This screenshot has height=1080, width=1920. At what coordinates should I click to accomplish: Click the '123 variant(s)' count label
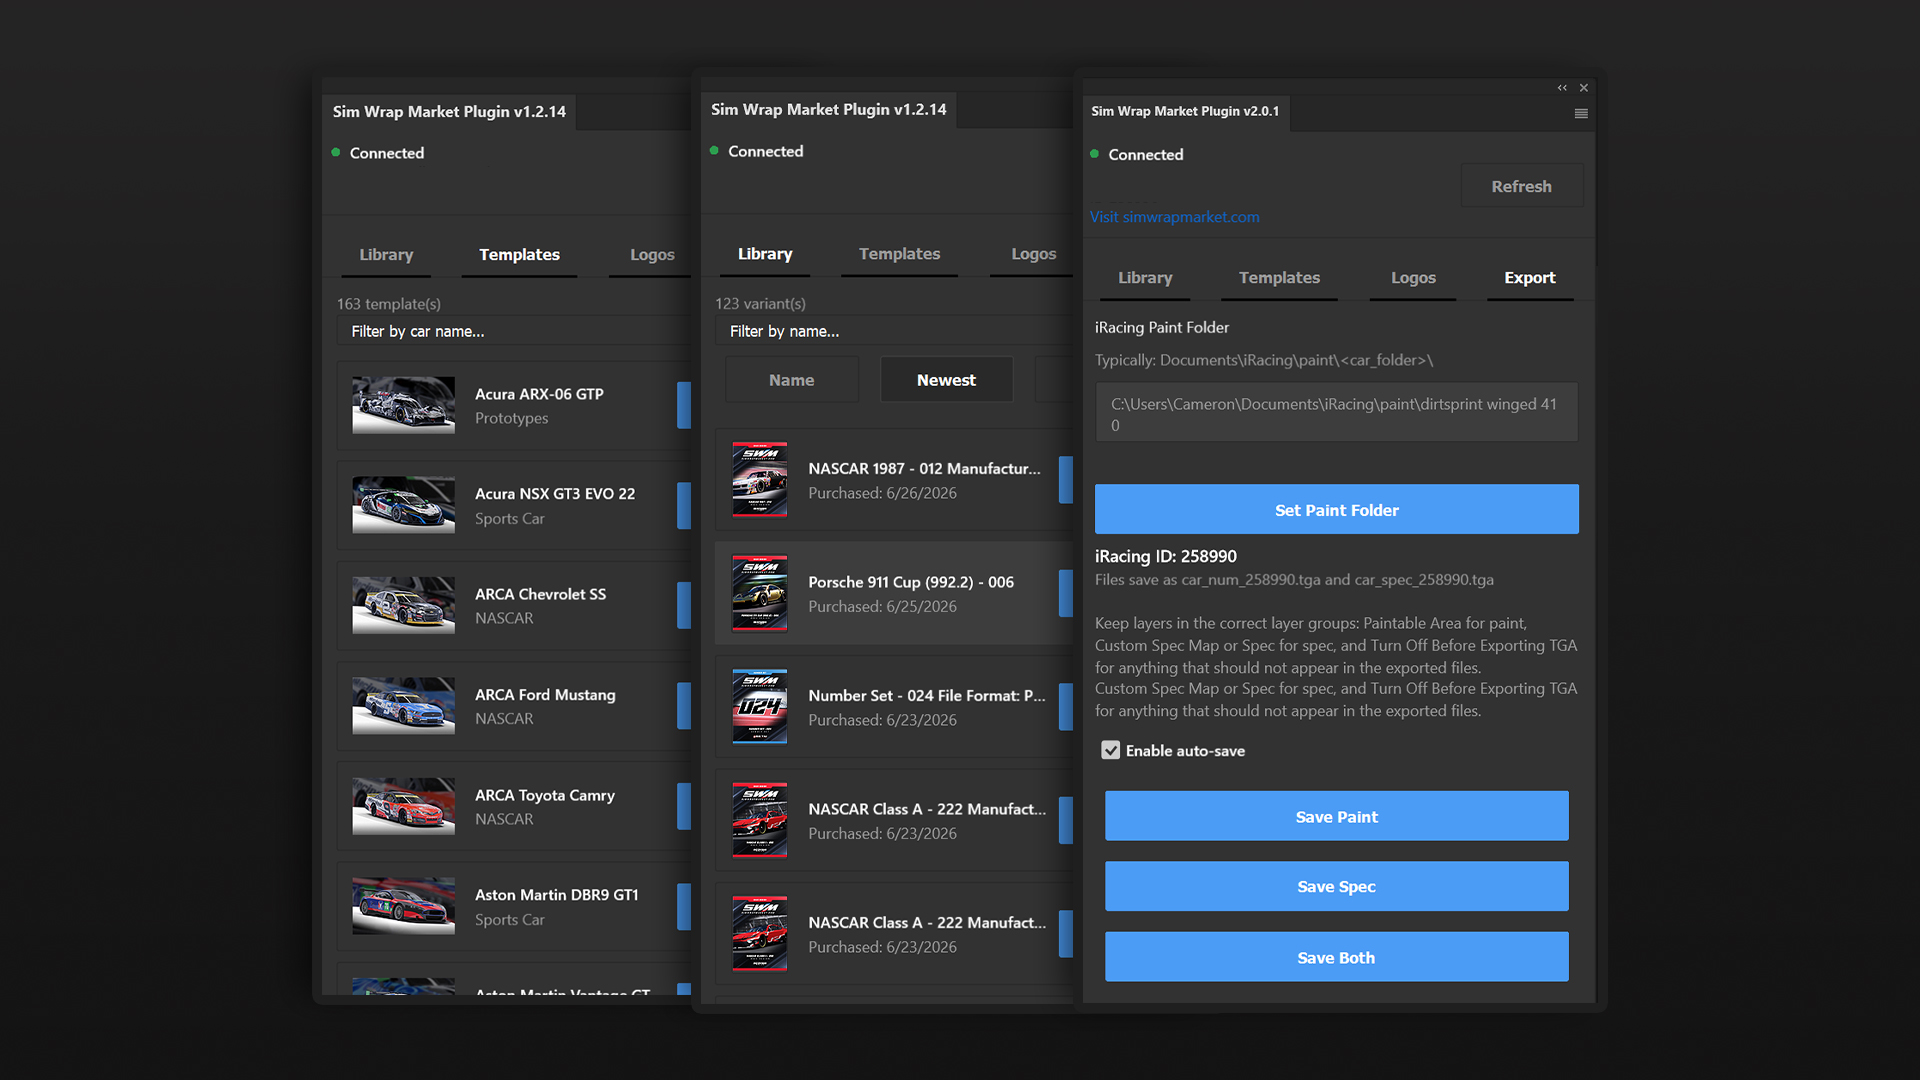[760, 303]
